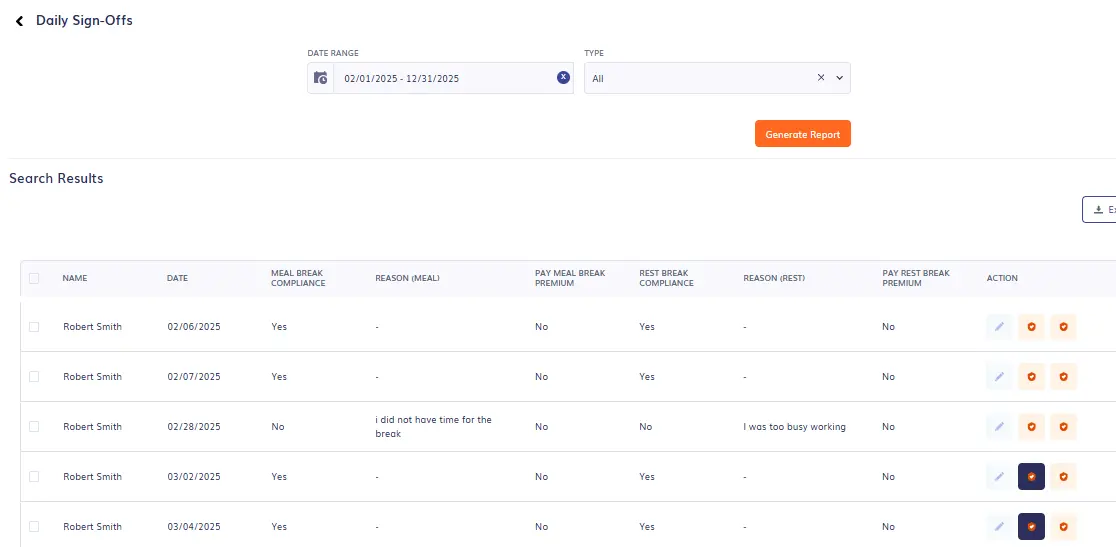Click the dark blue shield for 03/04/2025
The height and width of the screenshot is (547, 1116).
(x=1031, y=527)
